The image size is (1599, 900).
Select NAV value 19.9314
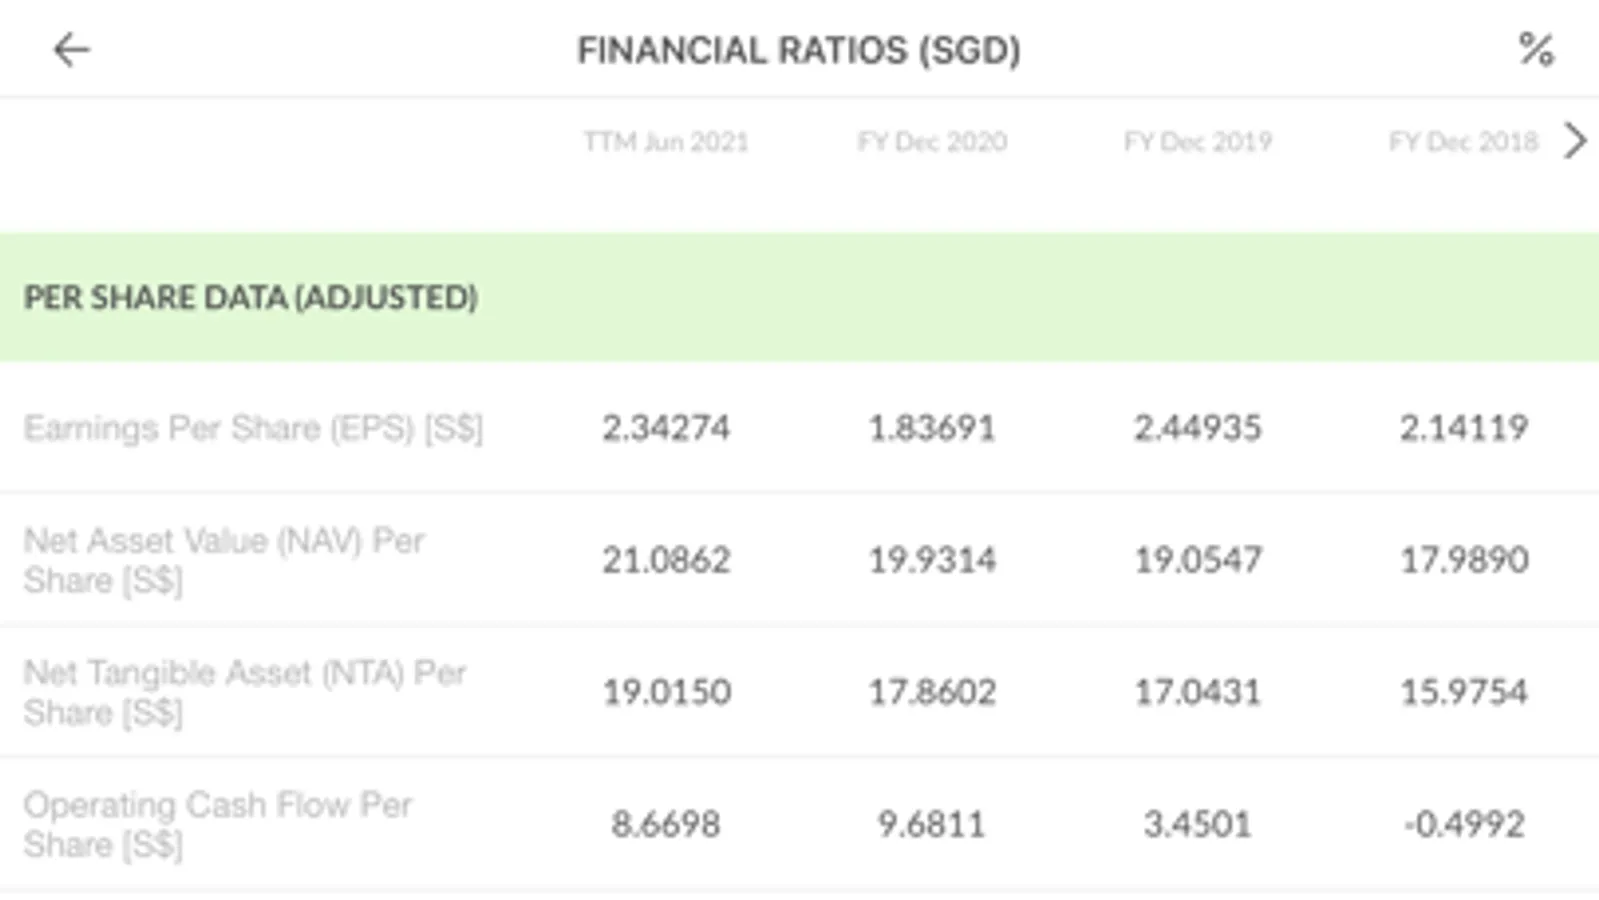point(931,560)
